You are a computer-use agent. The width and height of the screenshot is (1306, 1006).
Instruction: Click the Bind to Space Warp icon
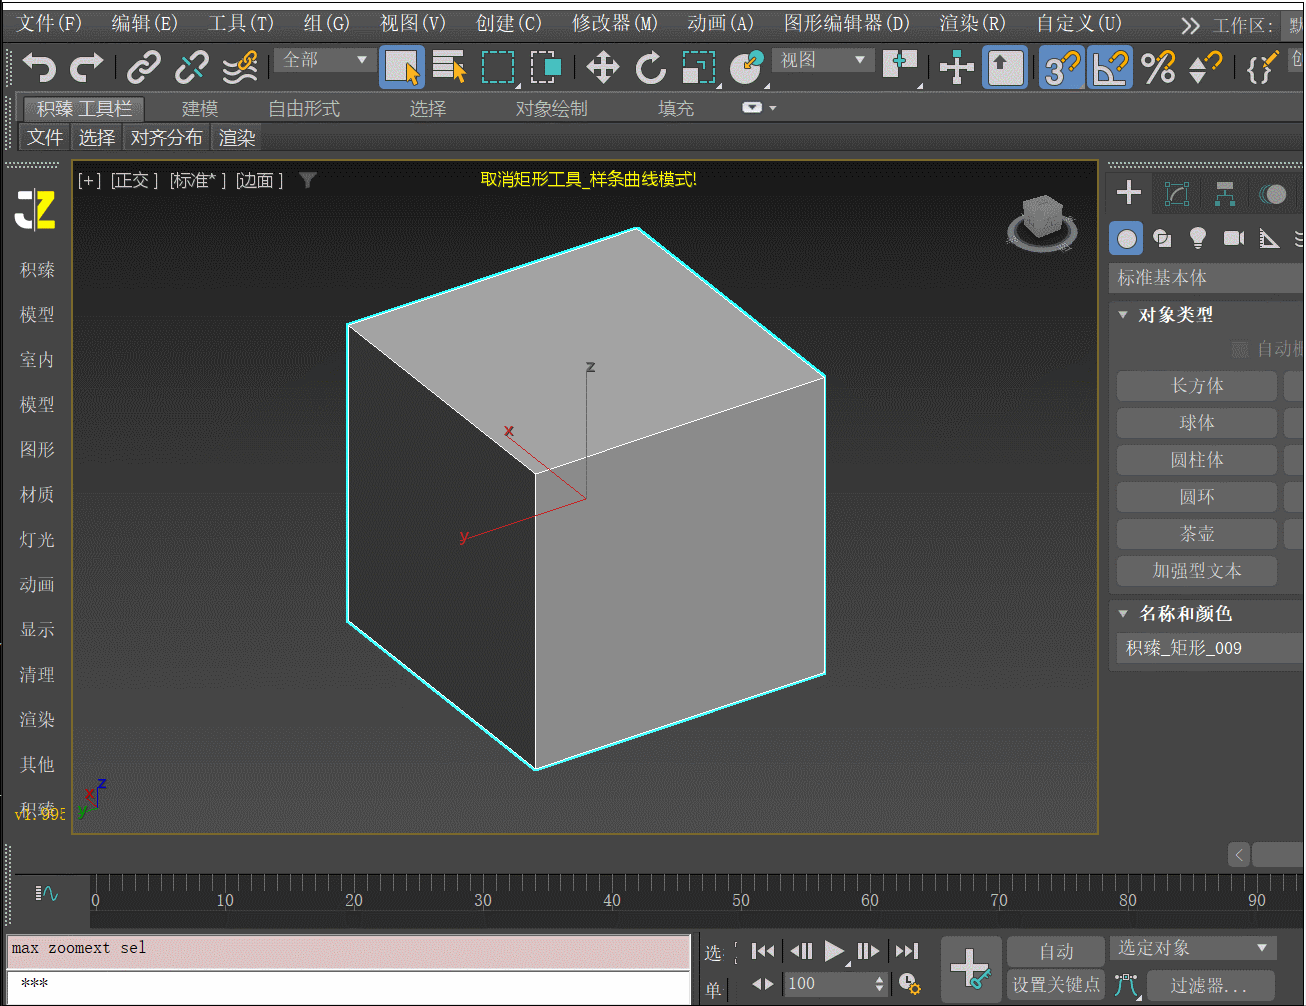pos(240,67)
